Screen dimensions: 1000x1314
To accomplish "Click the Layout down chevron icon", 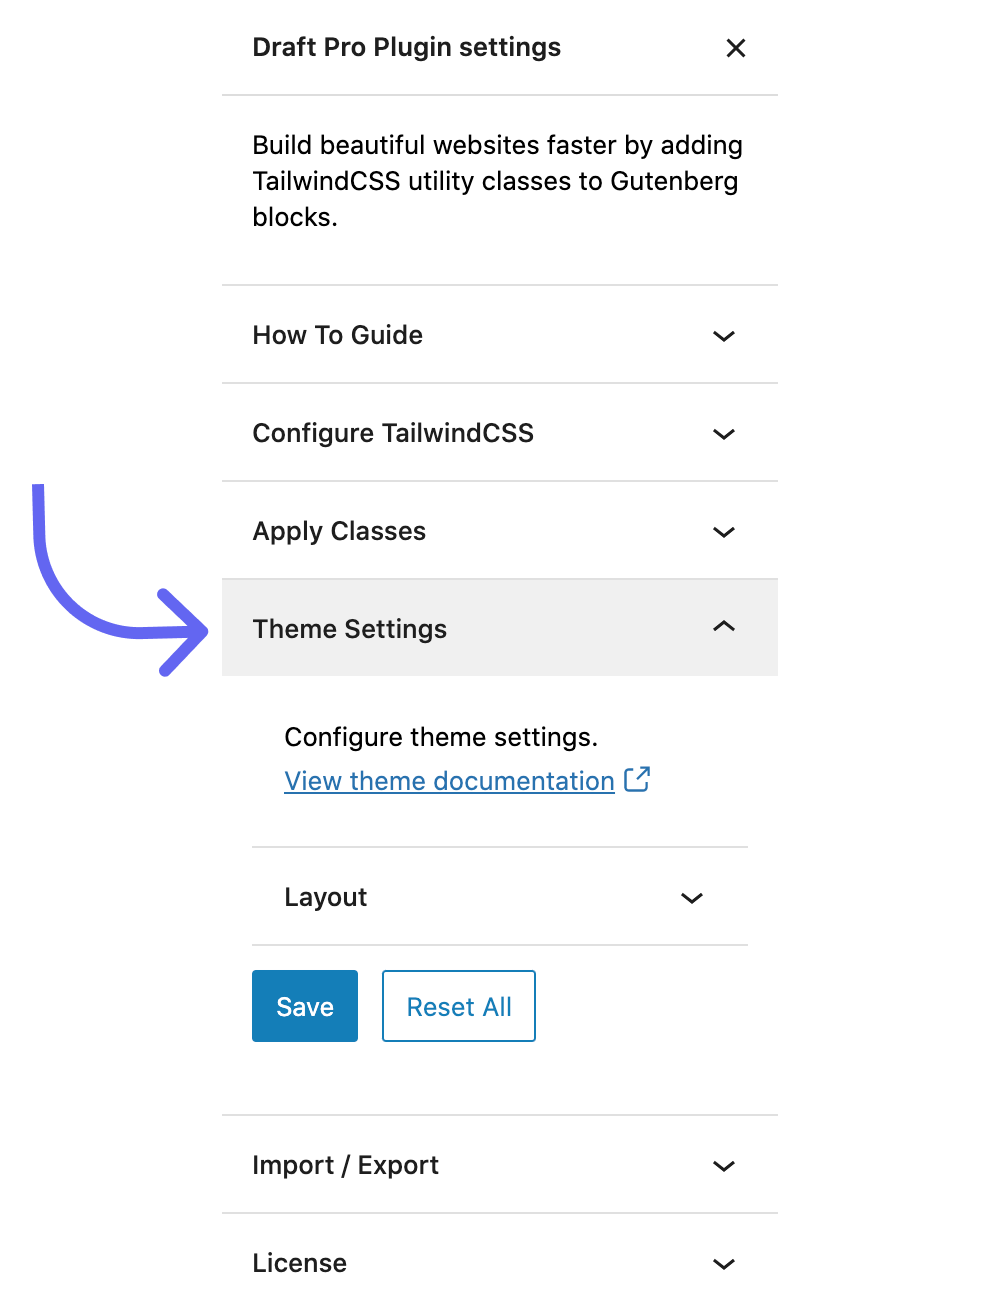I will point(692,898).
